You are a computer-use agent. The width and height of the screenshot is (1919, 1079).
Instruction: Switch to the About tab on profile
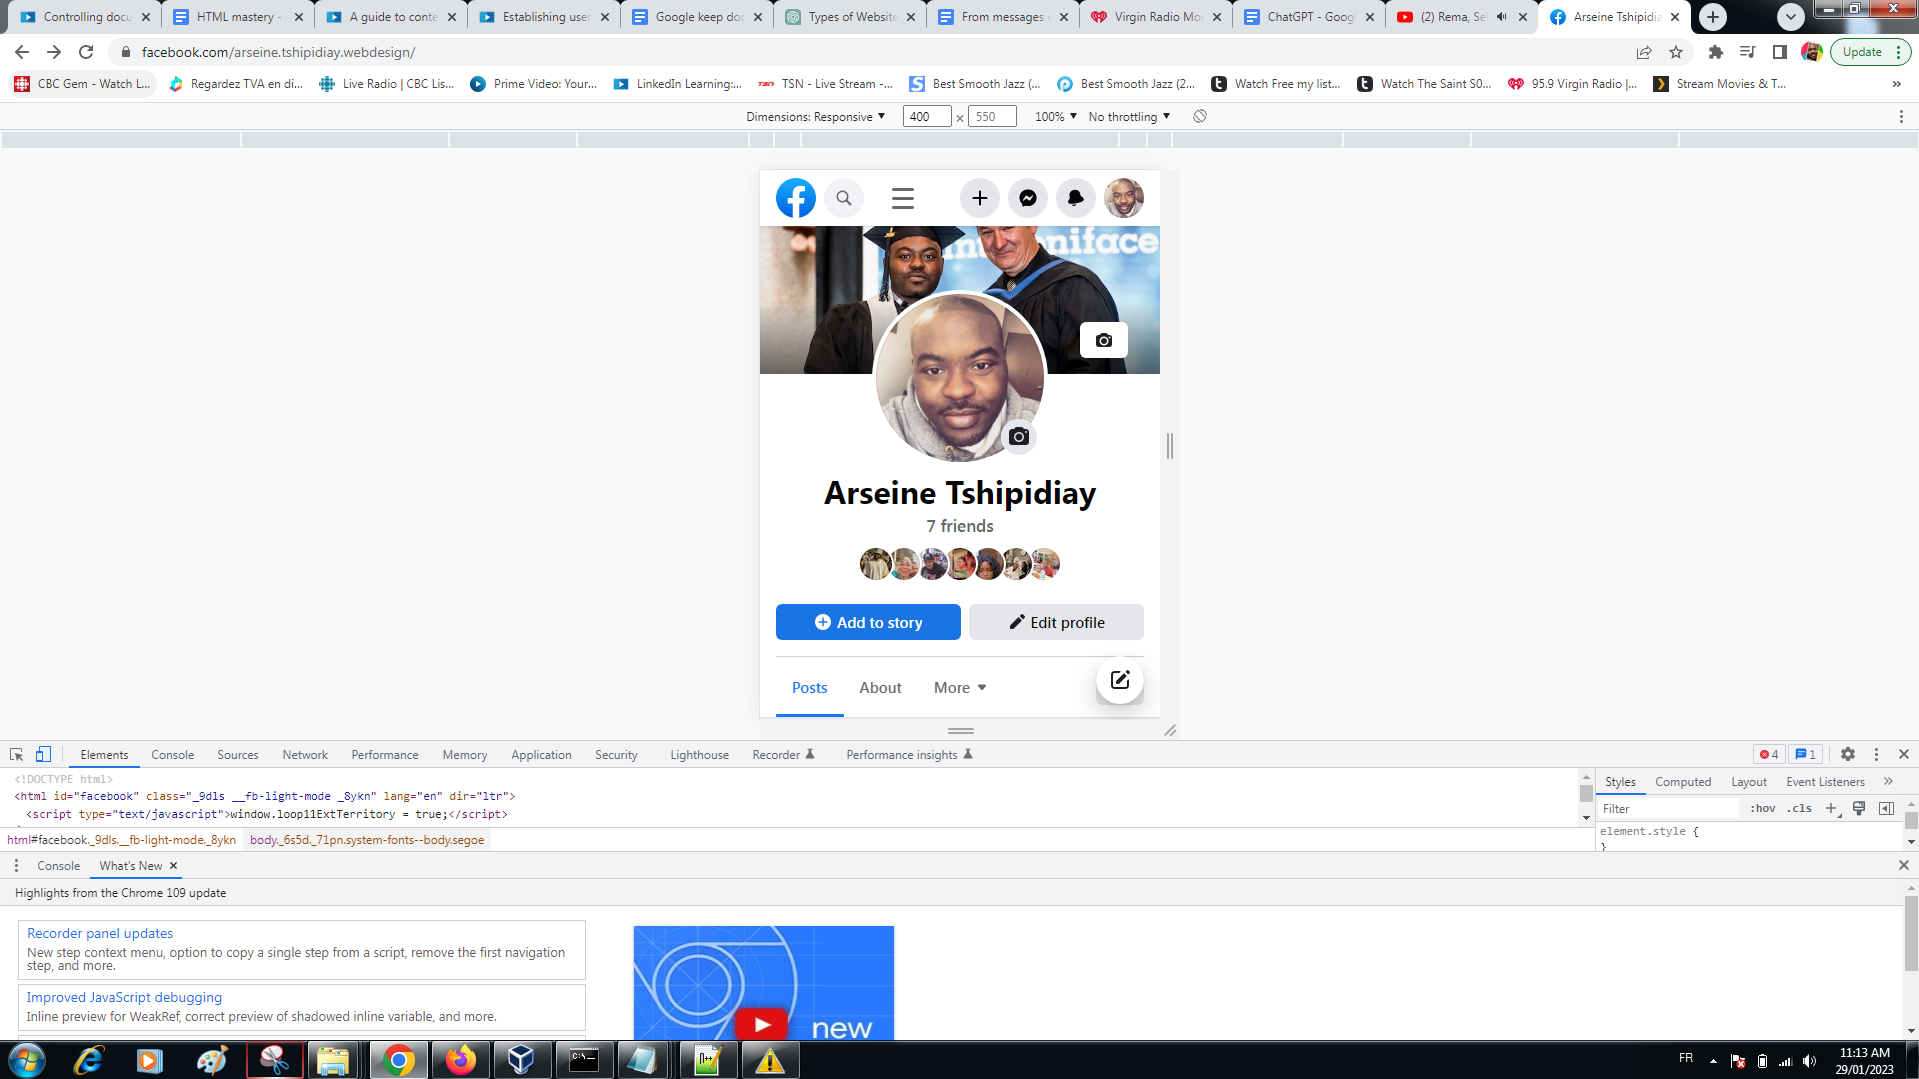(x=880, y=687)
